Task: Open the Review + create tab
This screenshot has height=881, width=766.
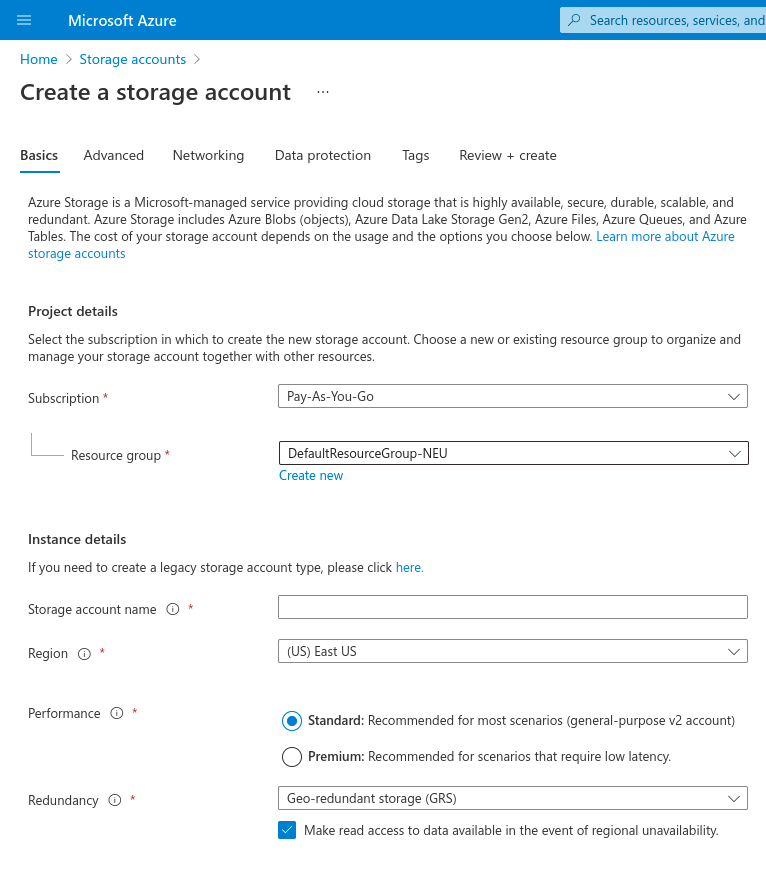Action: point(508,155)
